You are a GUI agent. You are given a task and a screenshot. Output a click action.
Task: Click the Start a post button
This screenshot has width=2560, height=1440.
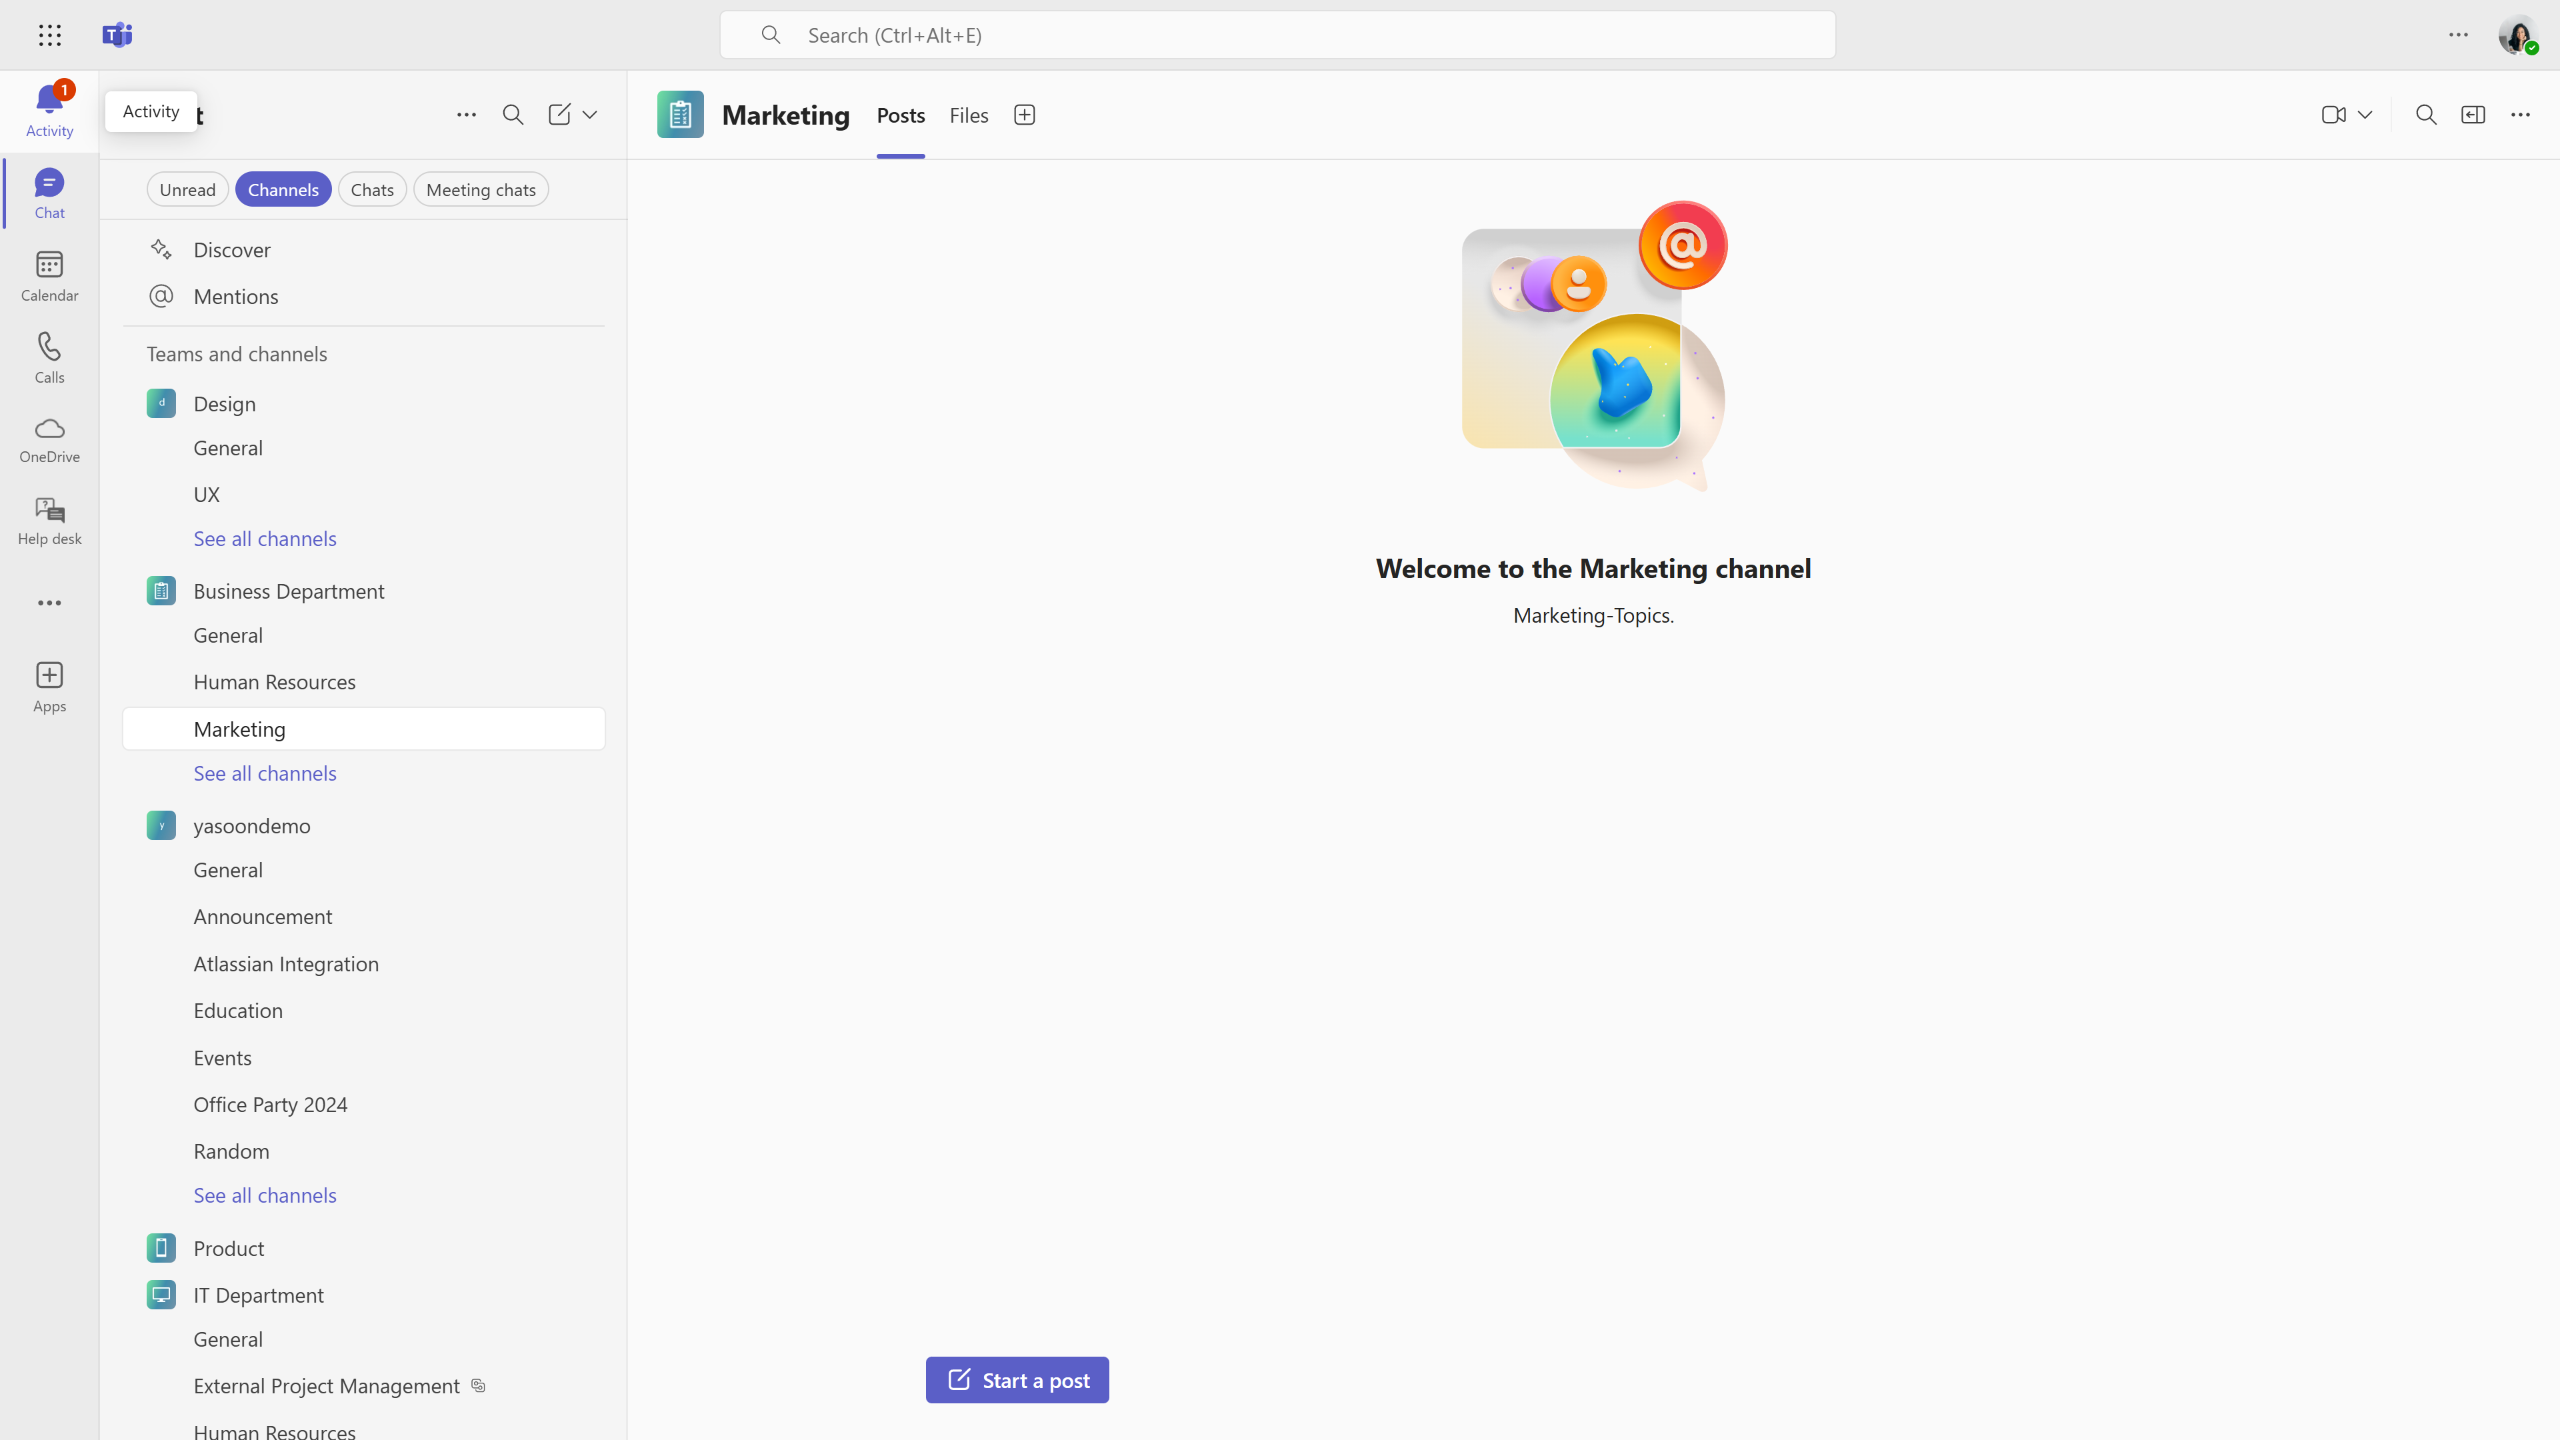(x=1017, y=1380)
